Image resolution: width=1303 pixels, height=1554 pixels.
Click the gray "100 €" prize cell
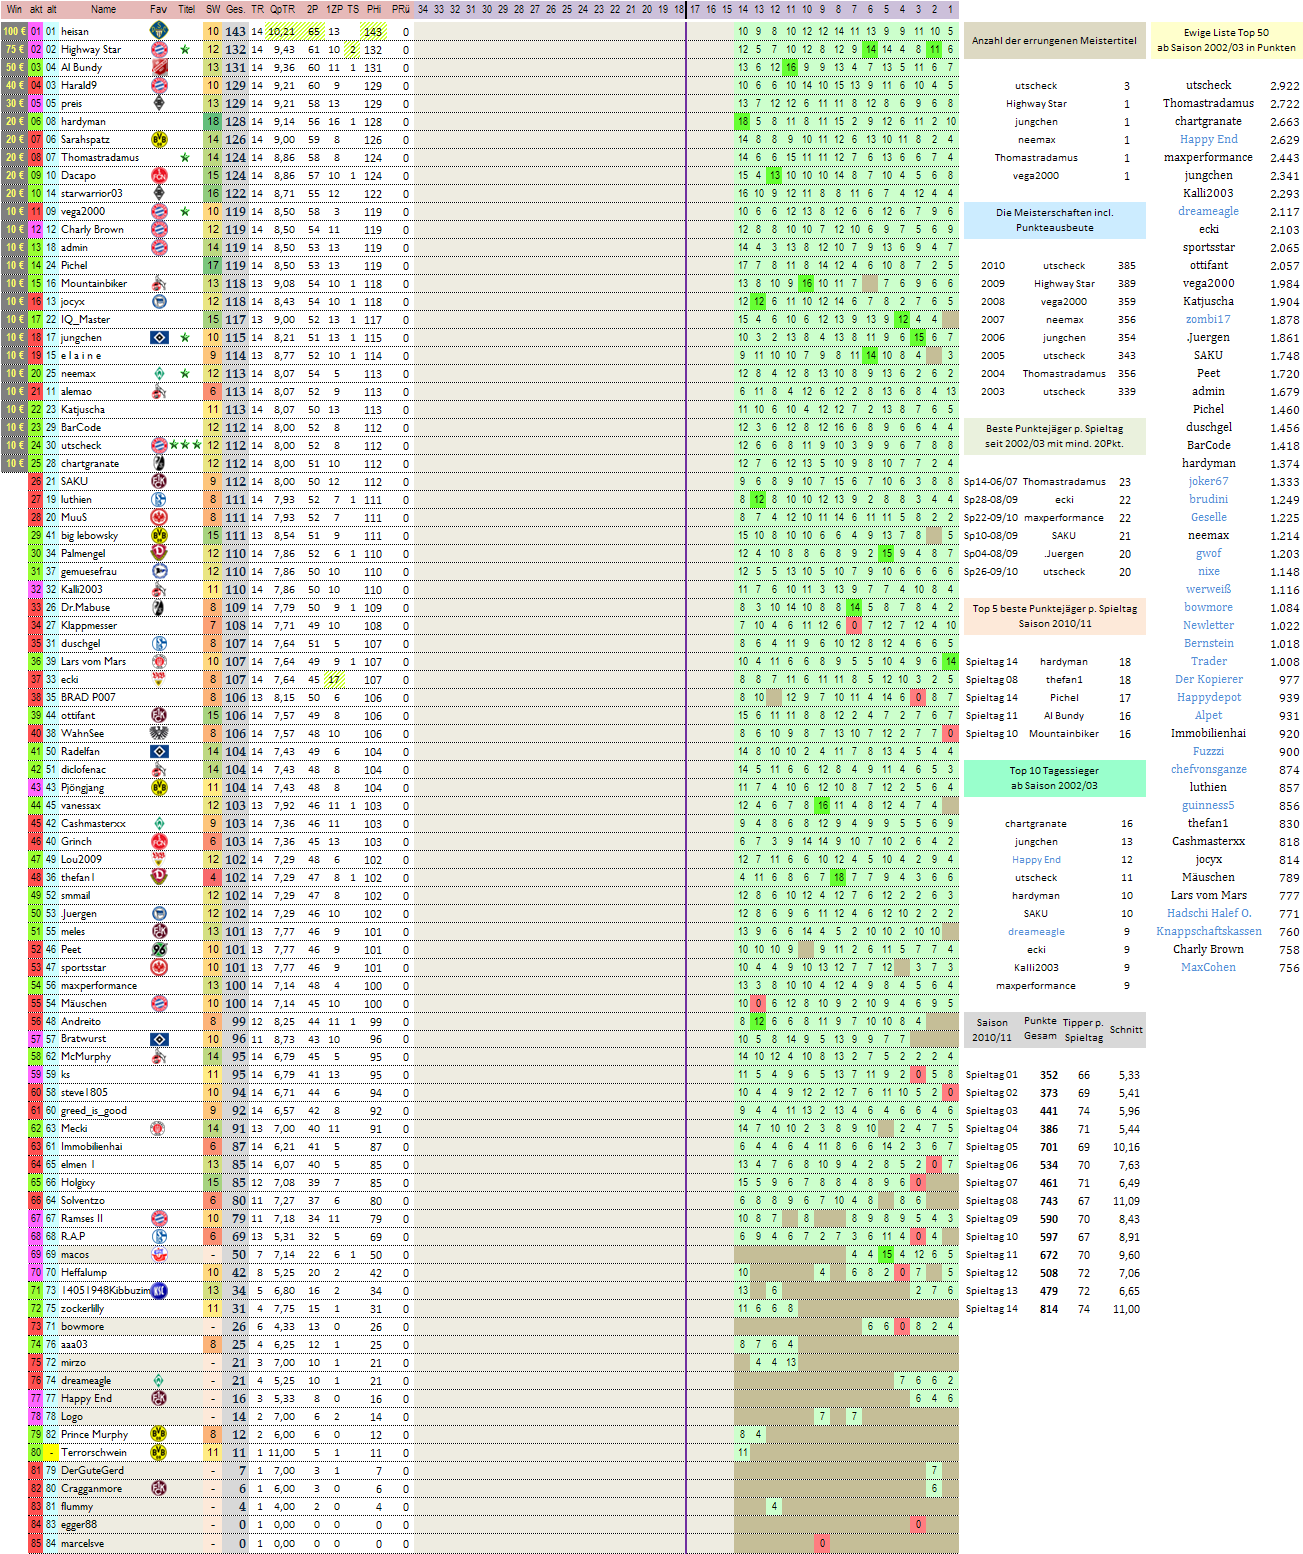(14, 31)
